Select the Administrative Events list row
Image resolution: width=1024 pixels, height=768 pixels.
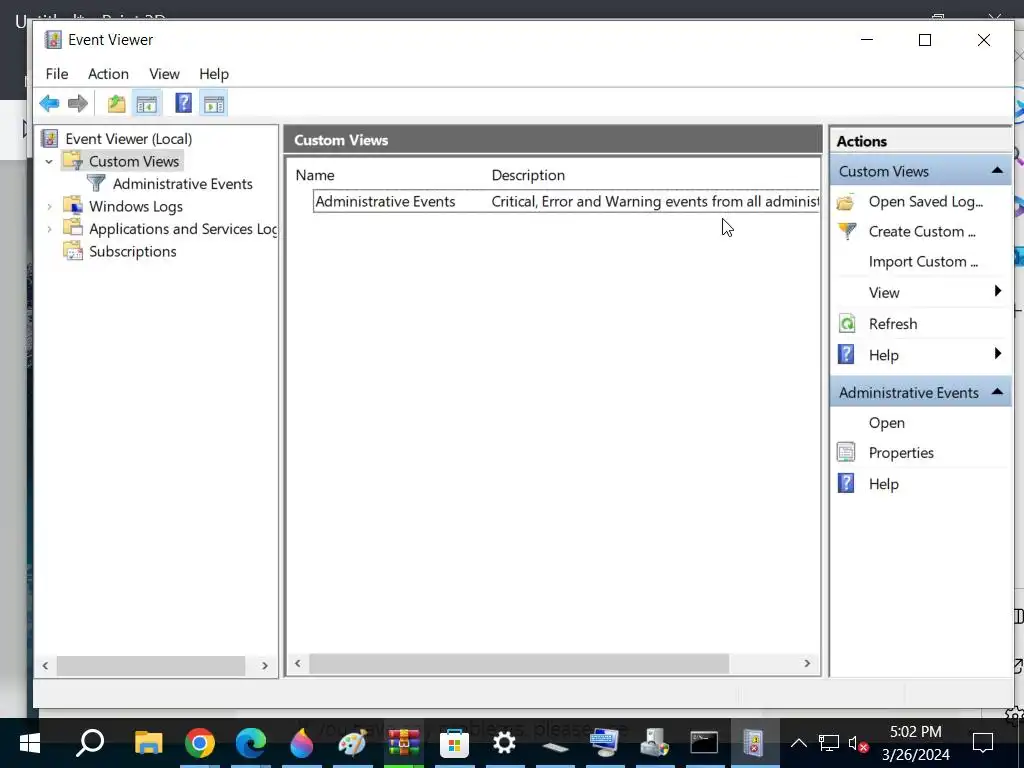coord(566,201)
